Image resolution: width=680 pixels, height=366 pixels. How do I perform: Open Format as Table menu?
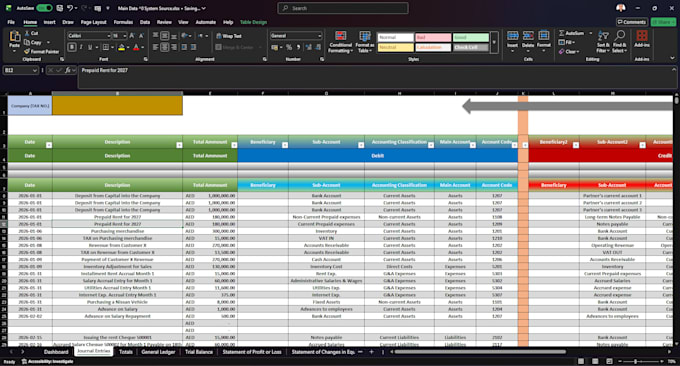click(x=365, y=42)
